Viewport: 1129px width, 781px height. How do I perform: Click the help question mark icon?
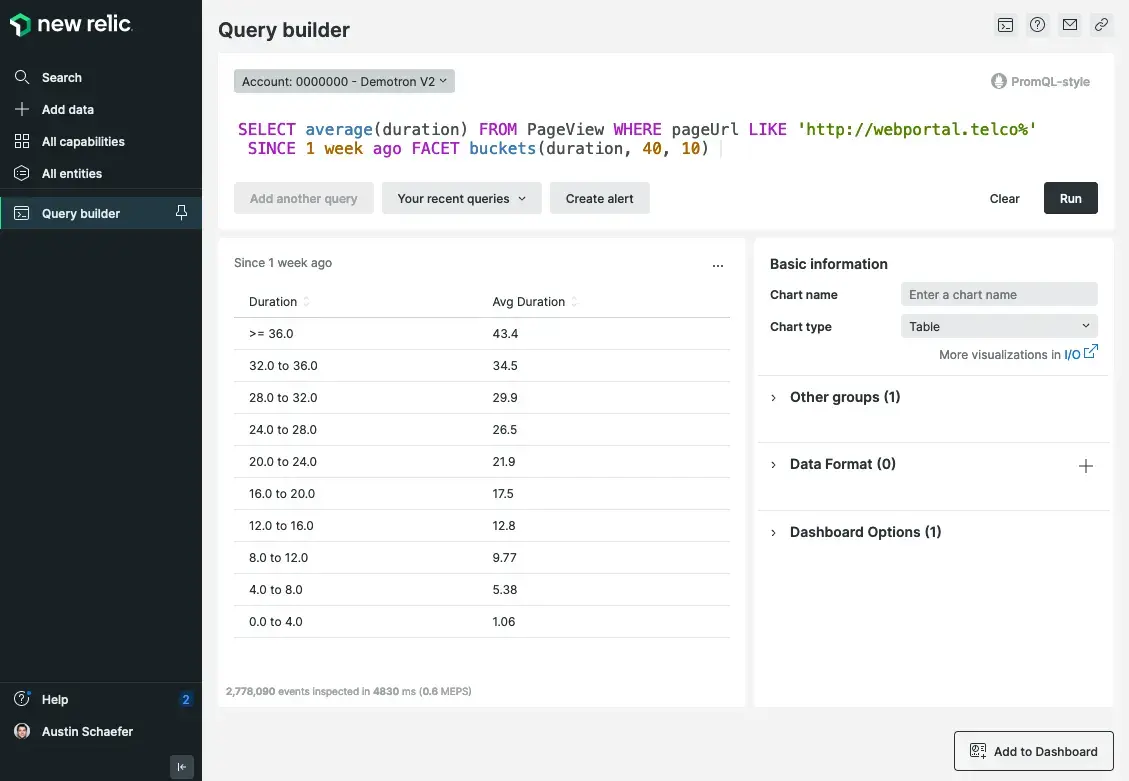click(1038, 26)
